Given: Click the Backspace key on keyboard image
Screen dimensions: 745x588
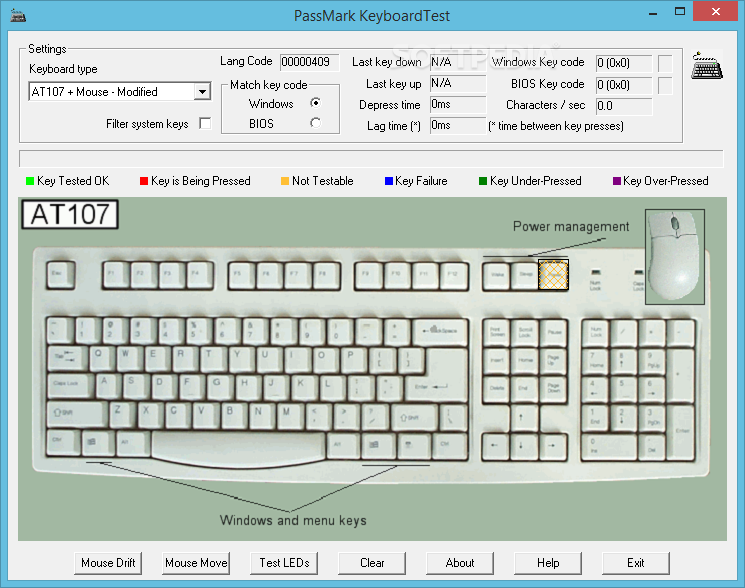Looking at the screenshot, I should 440,331.
